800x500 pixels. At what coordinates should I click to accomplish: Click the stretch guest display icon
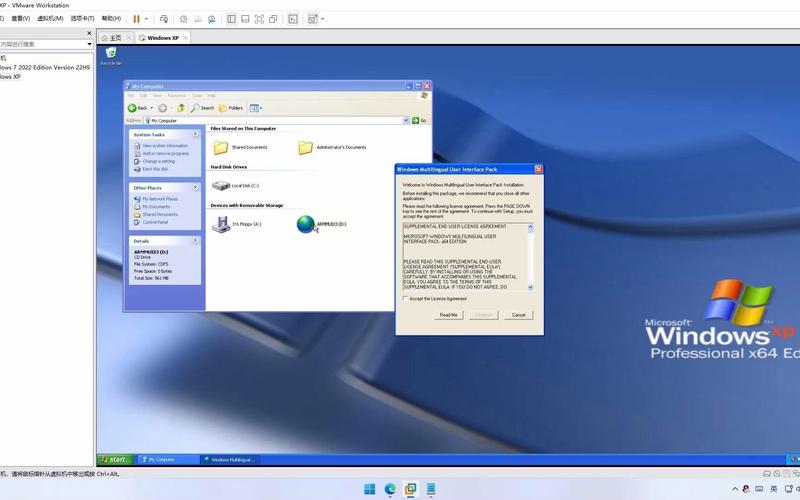(312, 19)
